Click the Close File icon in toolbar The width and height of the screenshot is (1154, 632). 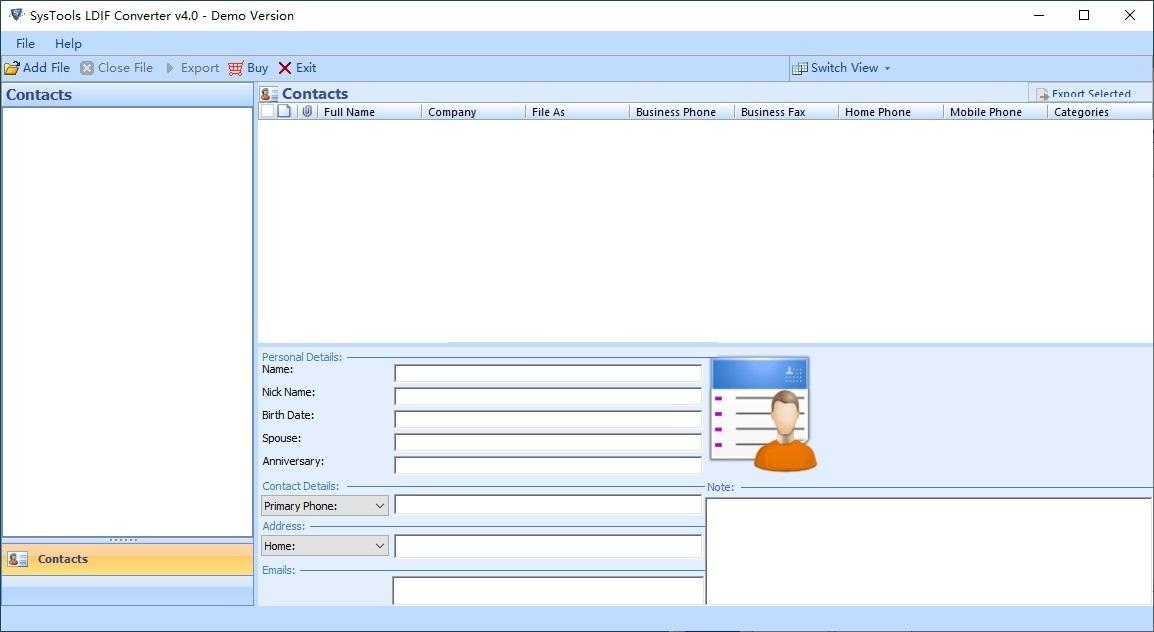87,68
